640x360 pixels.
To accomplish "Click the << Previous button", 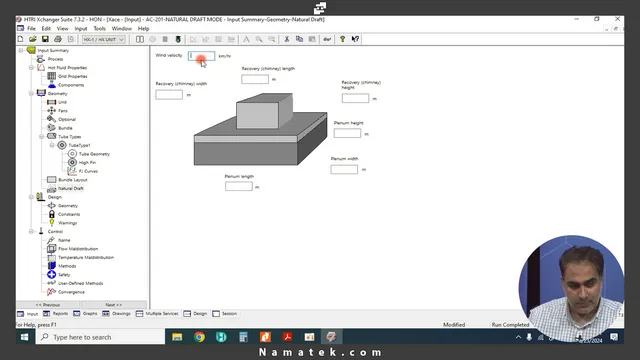I will 48,305.
